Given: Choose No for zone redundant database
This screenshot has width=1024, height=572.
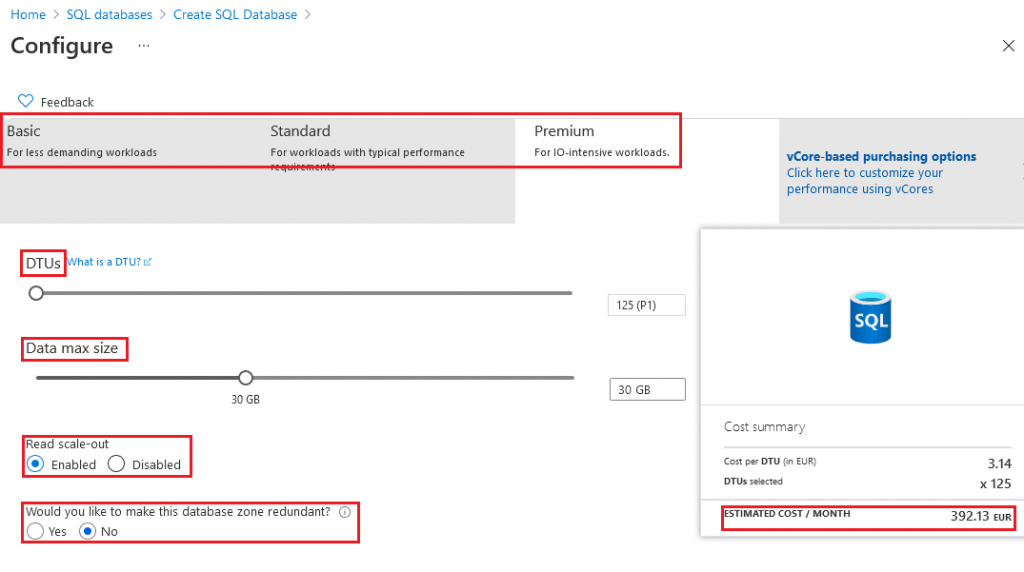Looking at the screenshot, I should (x=88, y=531).
